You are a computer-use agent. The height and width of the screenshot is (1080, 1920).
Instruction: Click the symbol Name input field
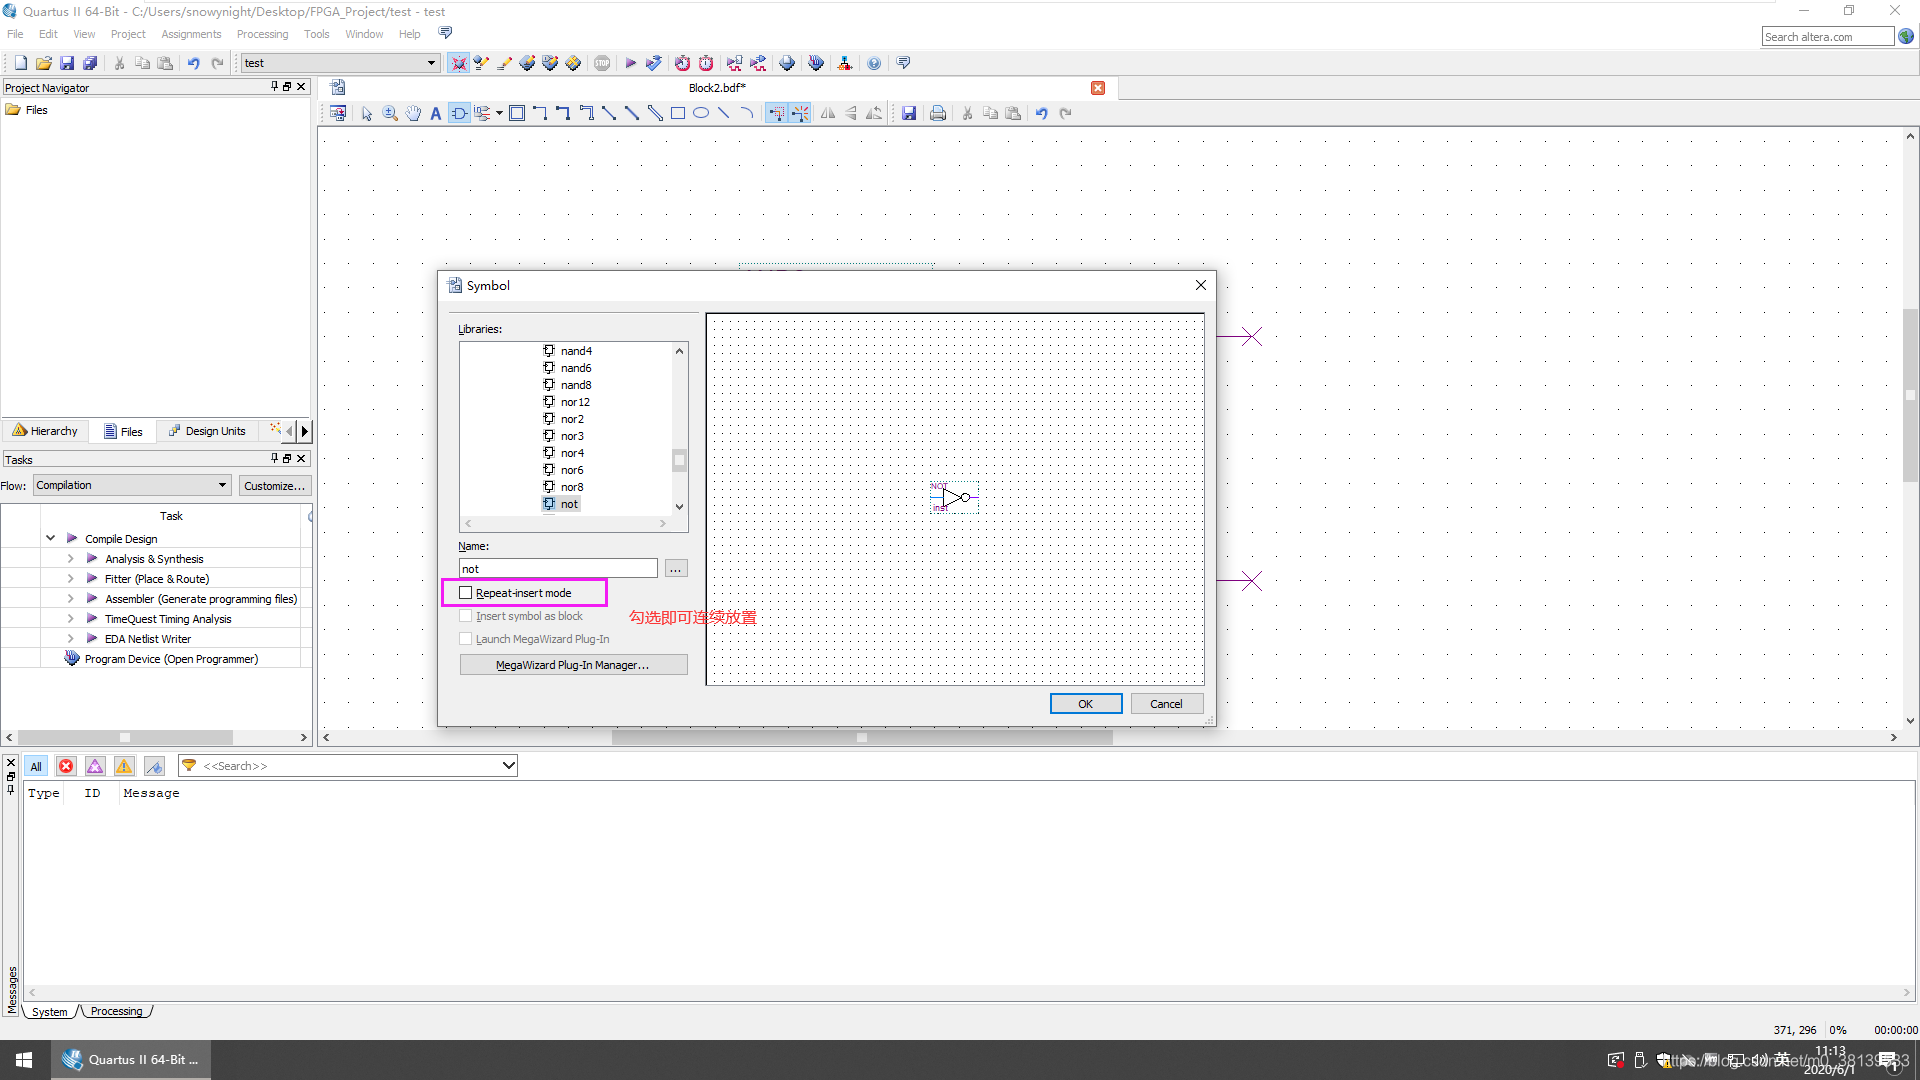(557, 569)
